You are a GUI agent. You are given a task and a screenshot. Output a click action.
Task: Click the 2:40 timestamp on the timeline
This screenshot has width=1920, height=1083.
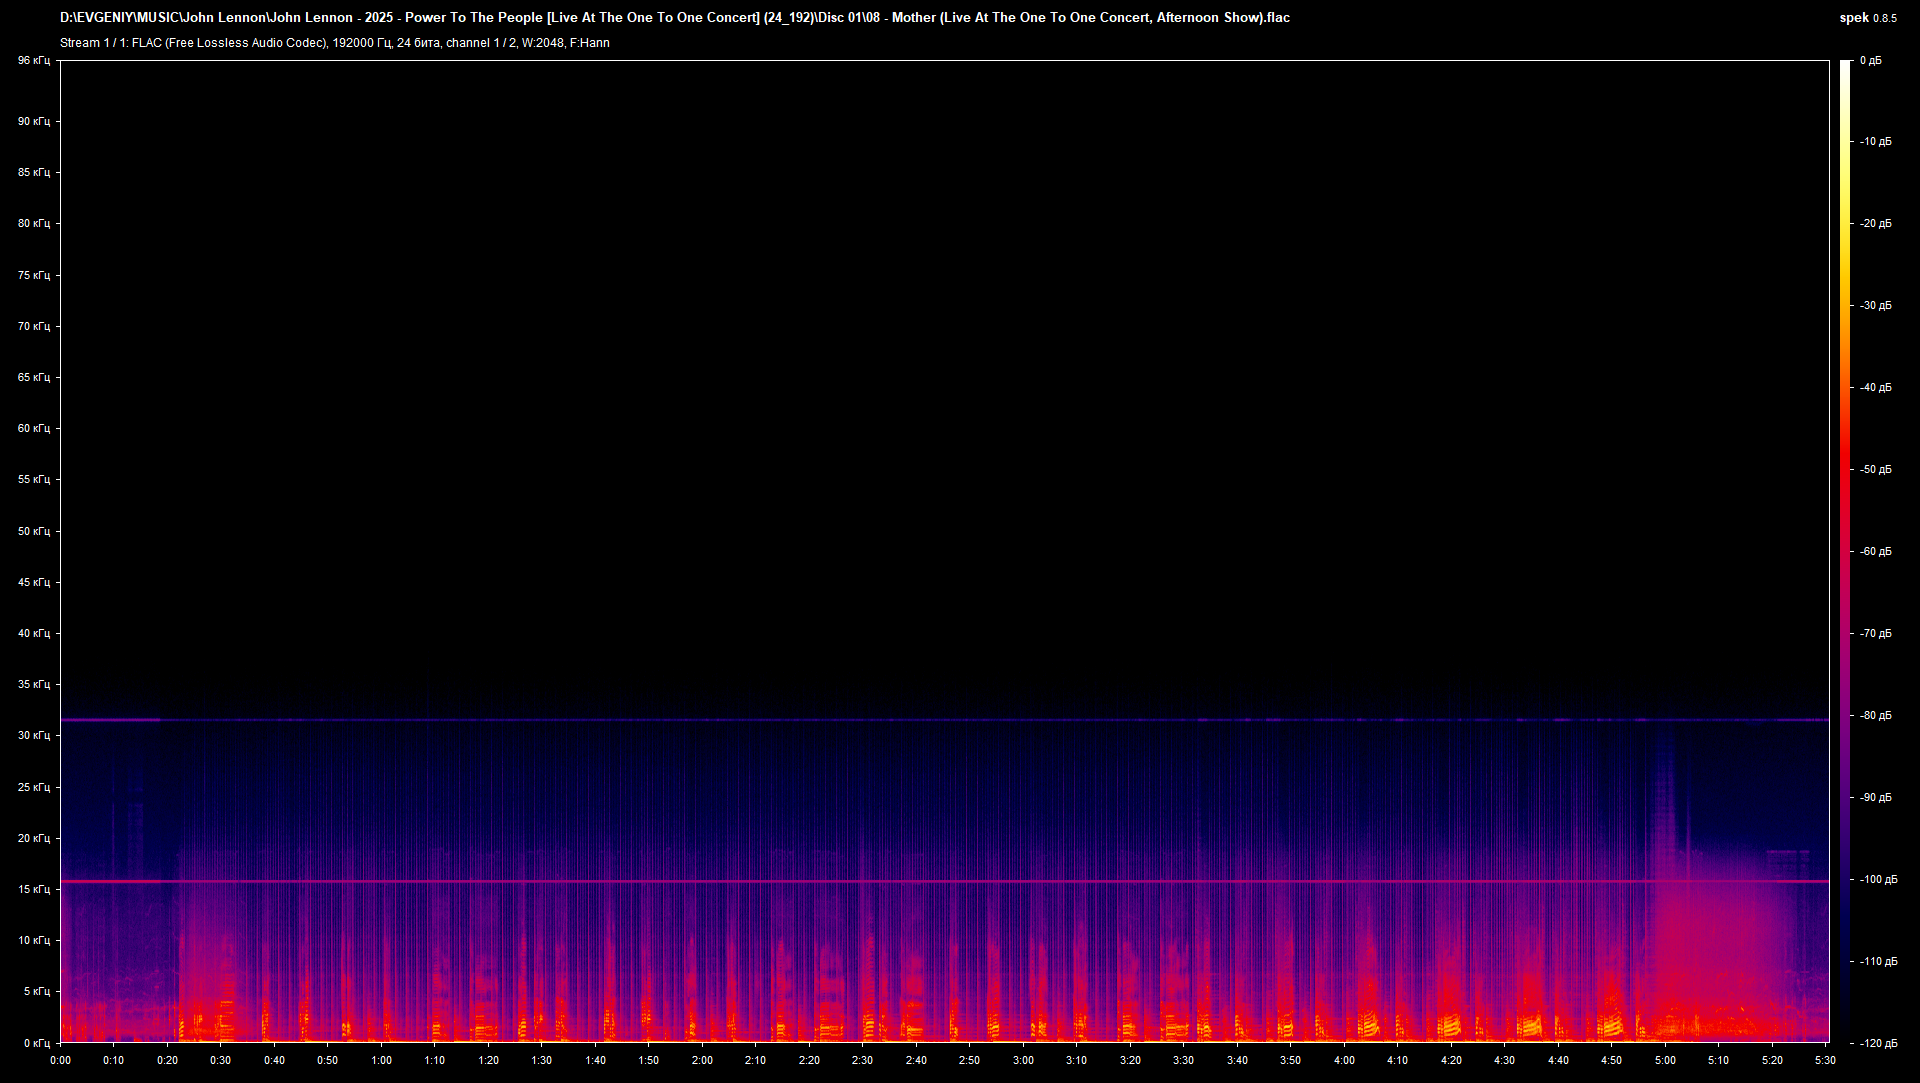click(x=915, y=1060)
